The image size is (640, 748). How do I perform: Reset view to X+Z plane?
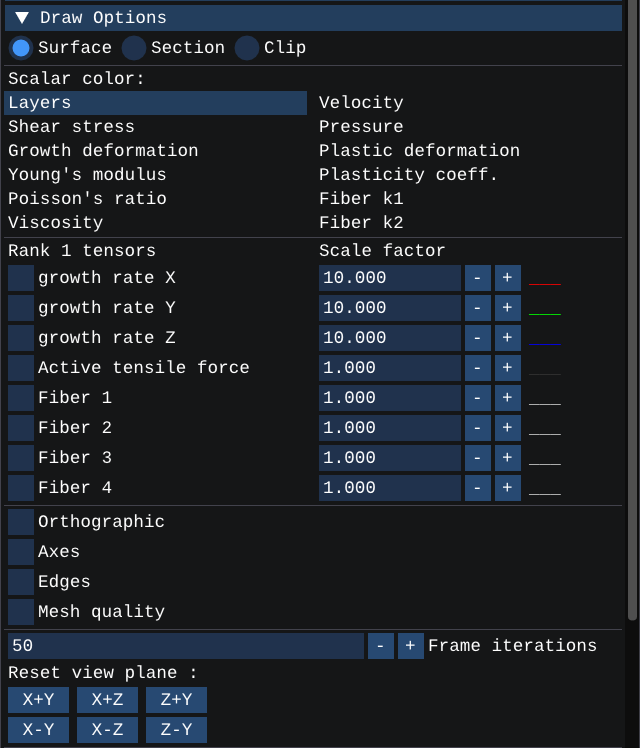pos(107,700)
